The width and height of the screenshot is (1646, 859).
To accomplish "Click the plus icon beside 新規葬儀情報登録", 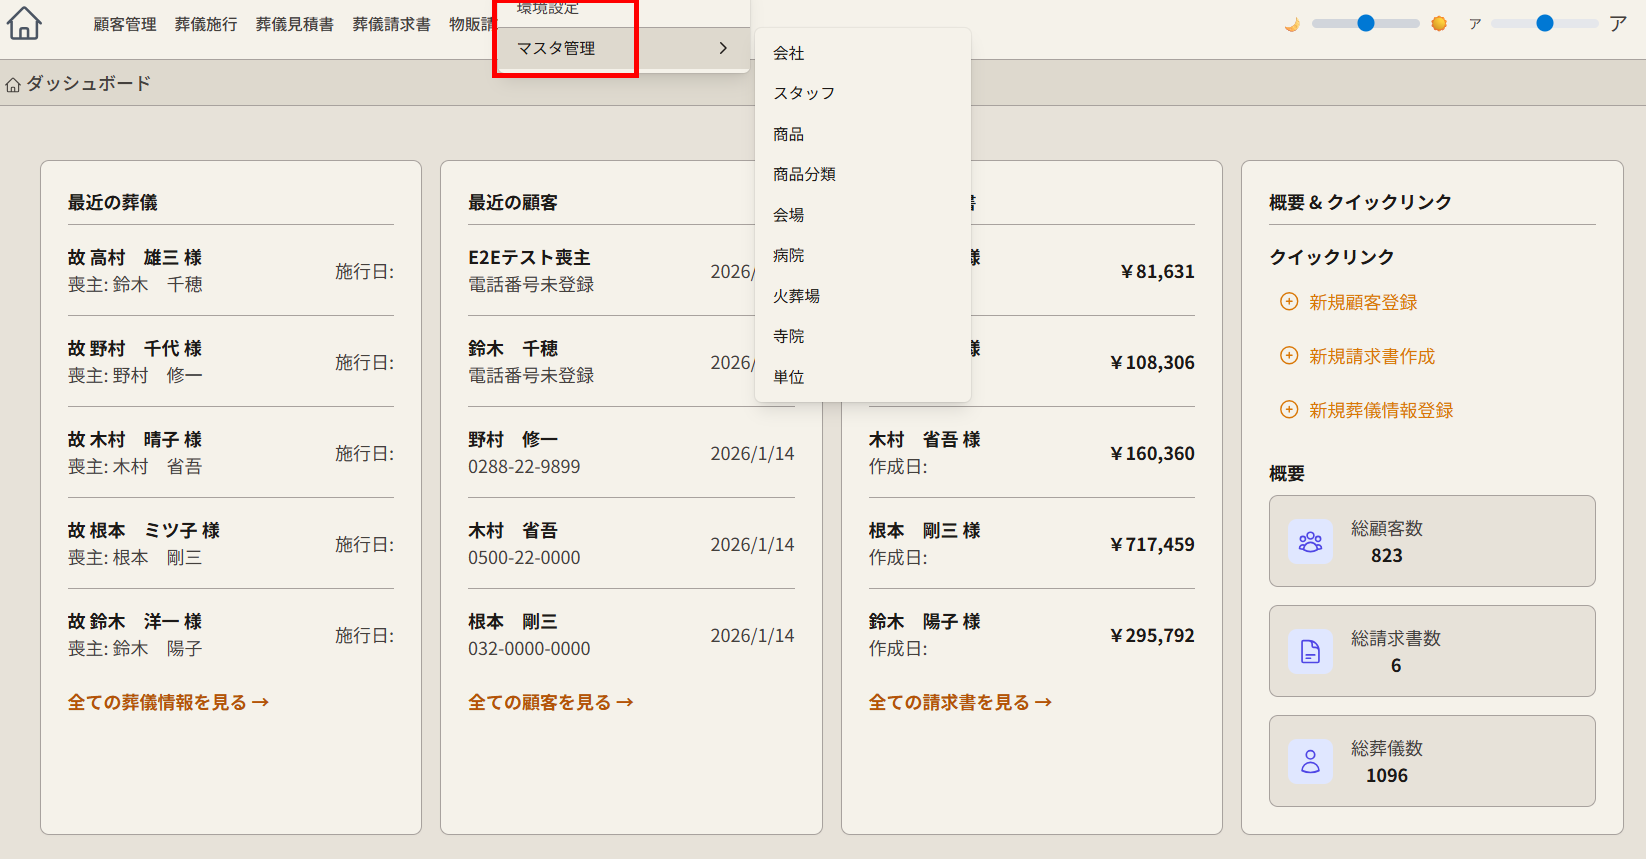I will point(1289,410).
